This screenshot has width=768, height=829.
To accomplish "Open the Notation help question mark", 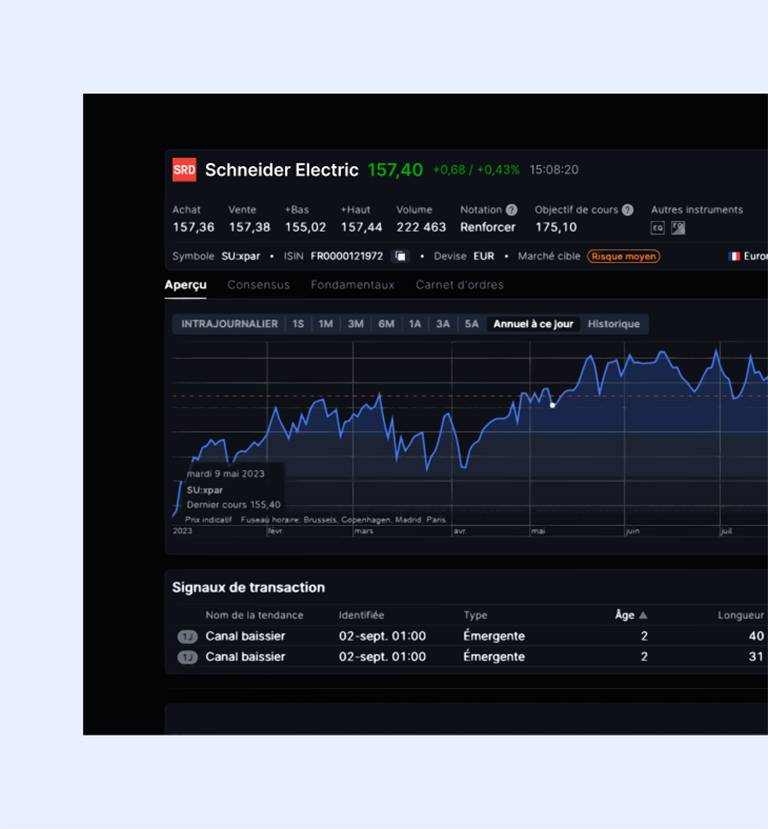I will (x=511, y=210).
